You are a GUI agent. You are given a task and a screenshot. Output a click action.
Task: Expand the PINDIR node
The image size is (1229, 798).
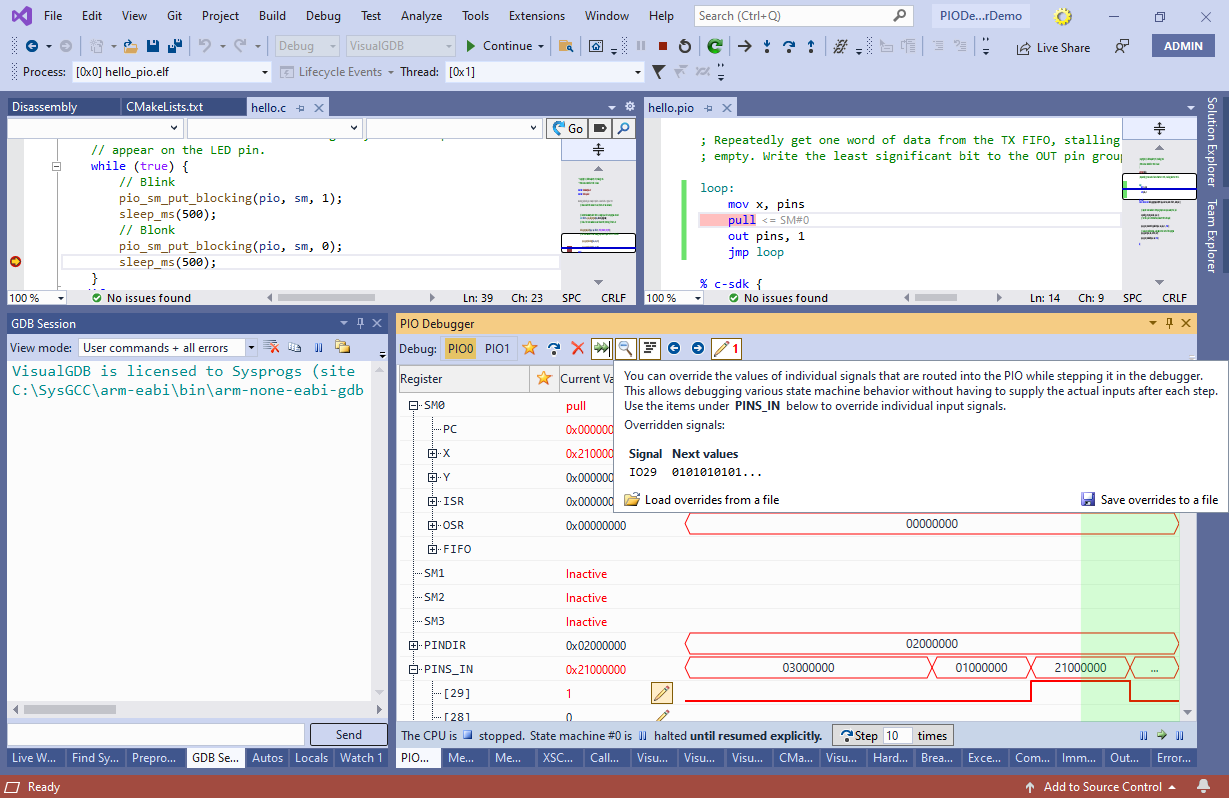click(x=414, y=645)
